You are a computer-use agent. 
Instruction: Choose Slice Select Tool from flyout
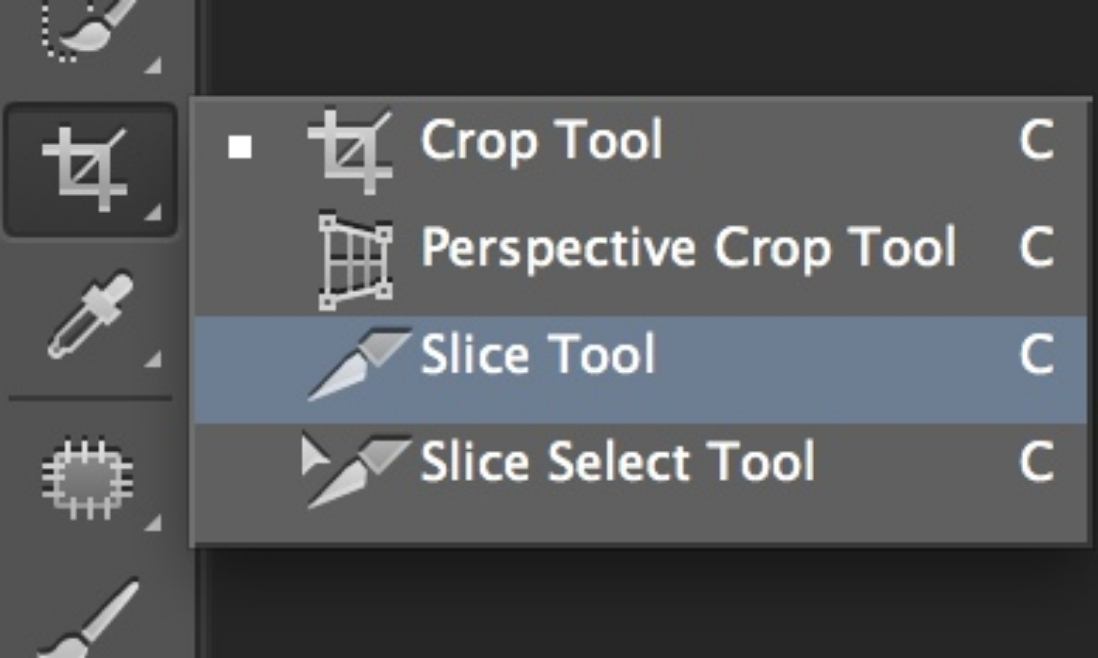point(641,476)
